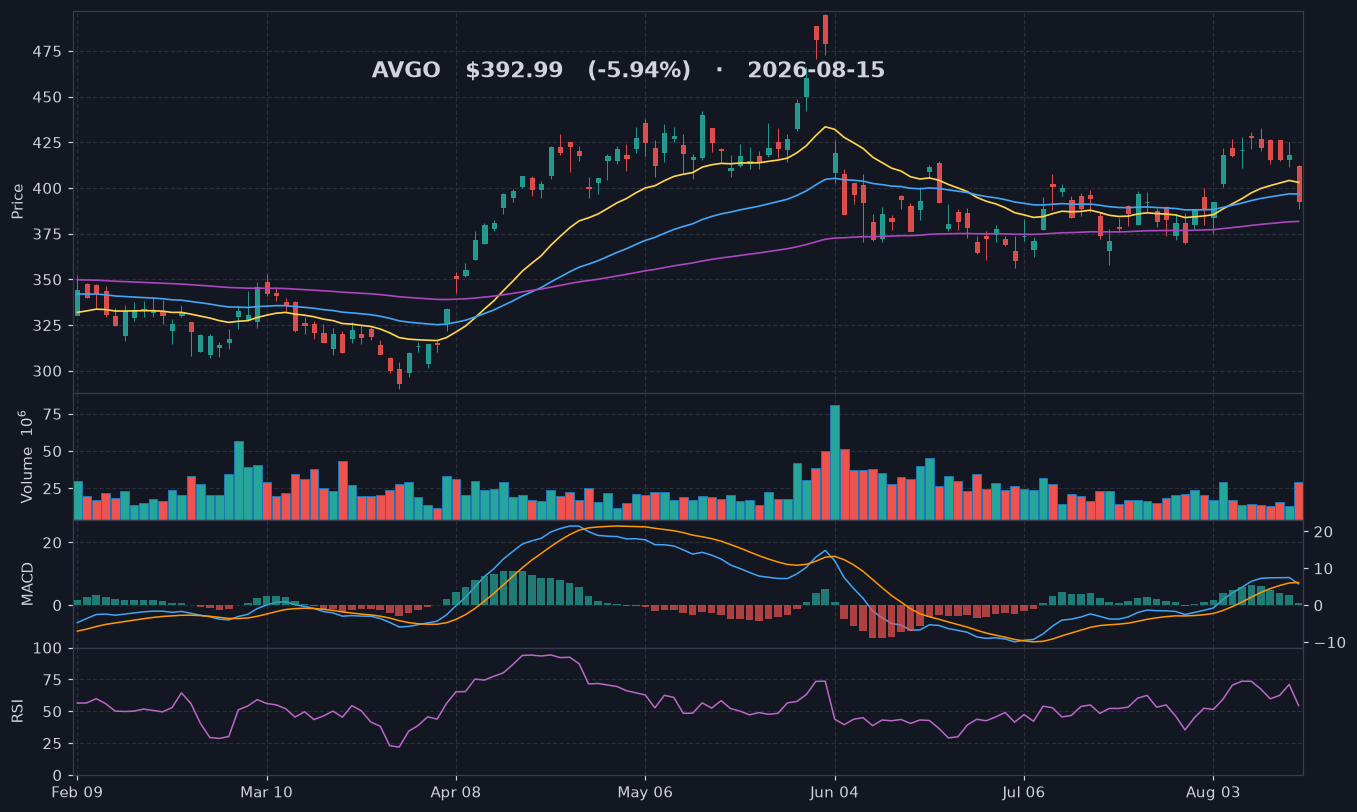
Task: Select the May 06 x-axis date label
Action: pyautogui.click(x=645, y=791)
